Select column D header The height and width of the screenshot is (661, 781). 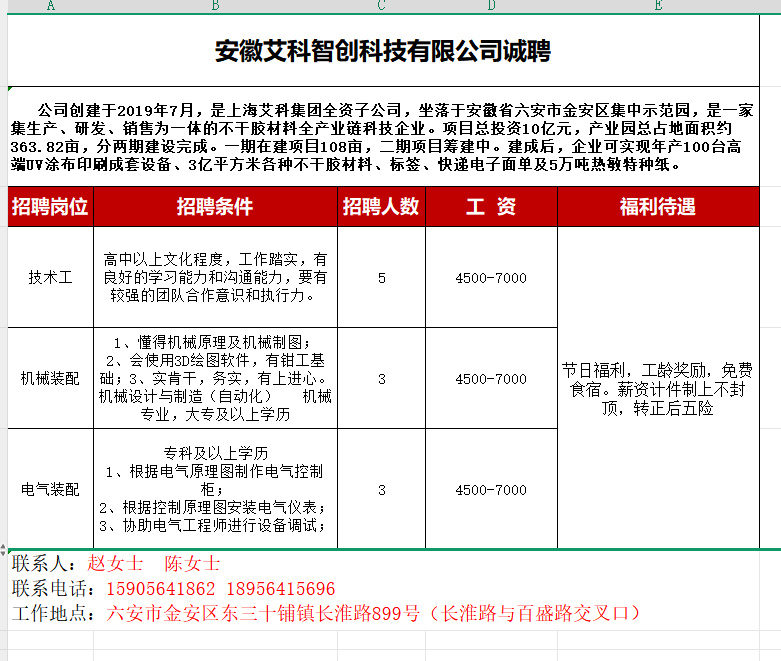(x=490, y=6)
